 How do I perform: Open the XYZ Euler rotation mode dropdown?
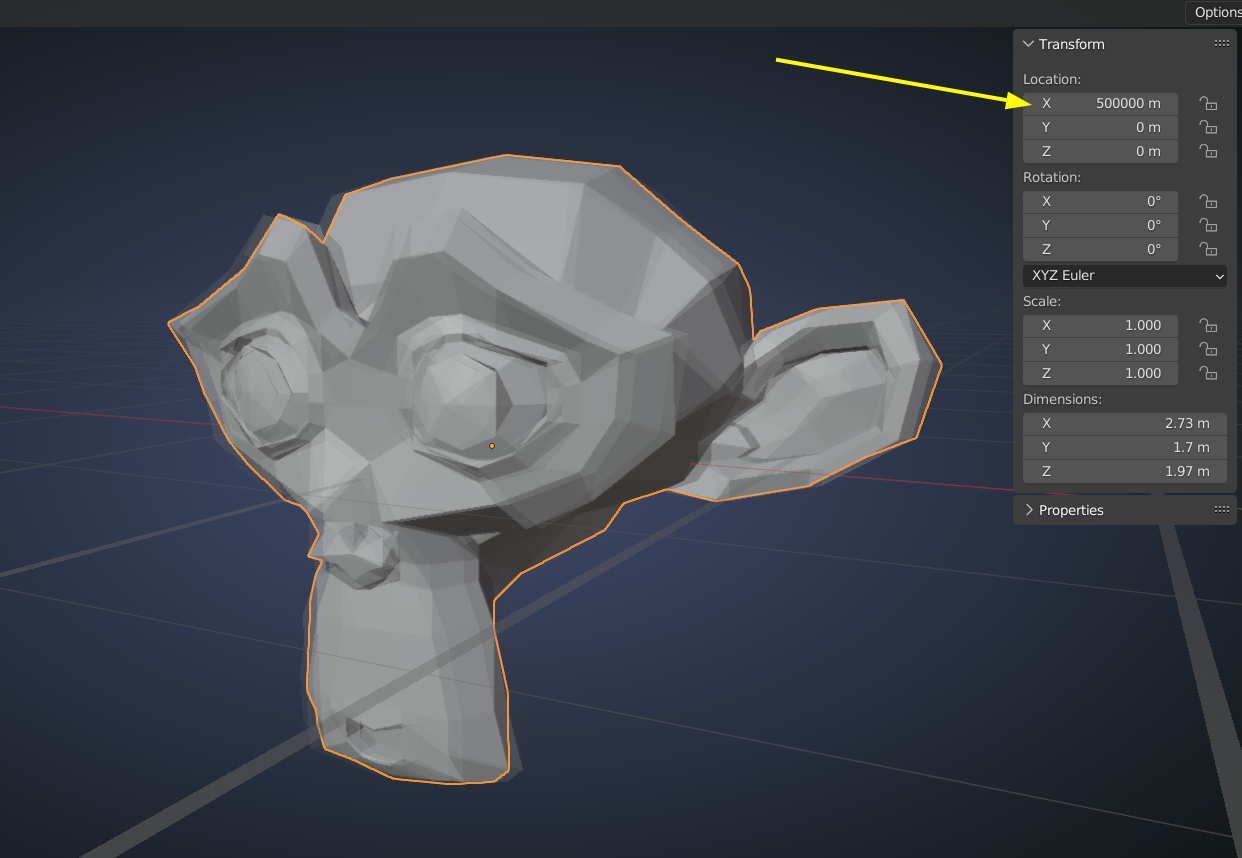tap(1125, 275)
